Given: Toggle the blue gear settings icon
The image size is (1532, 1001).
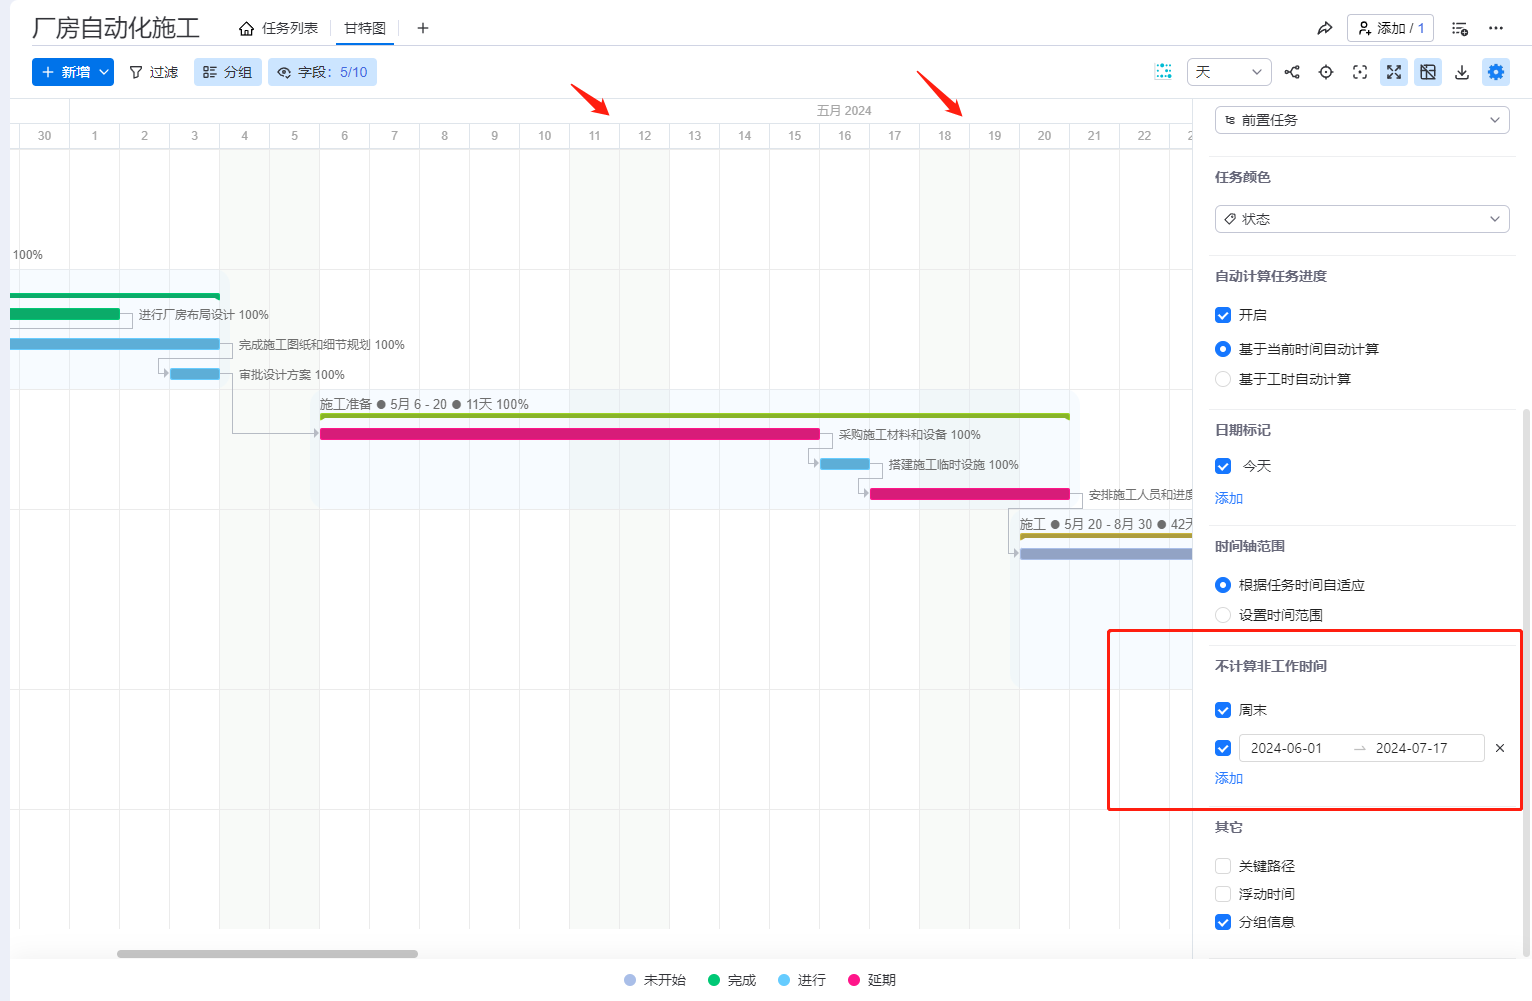Looking at the screenshot, I should (1496, 72).
